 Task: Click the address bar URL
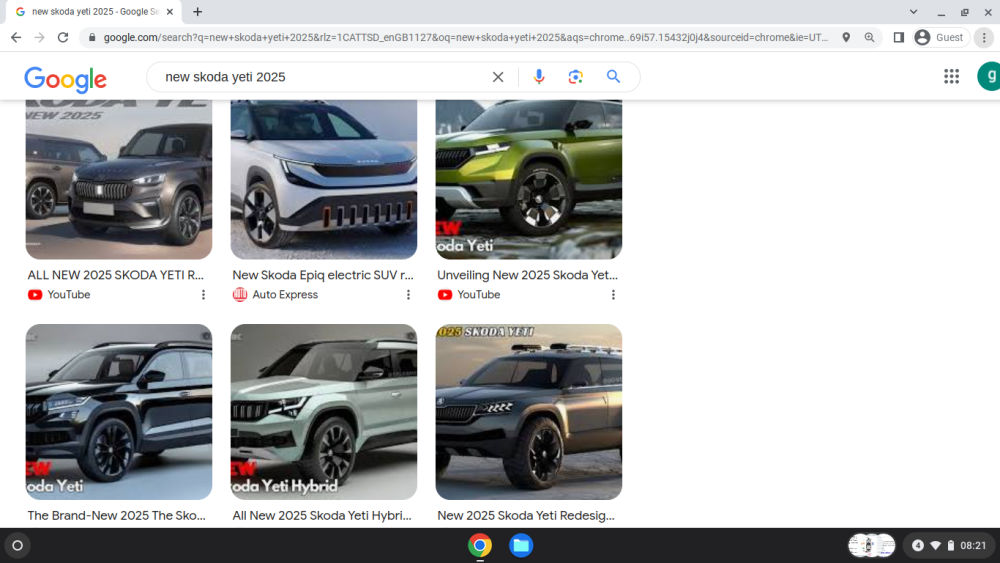[466, 38]
